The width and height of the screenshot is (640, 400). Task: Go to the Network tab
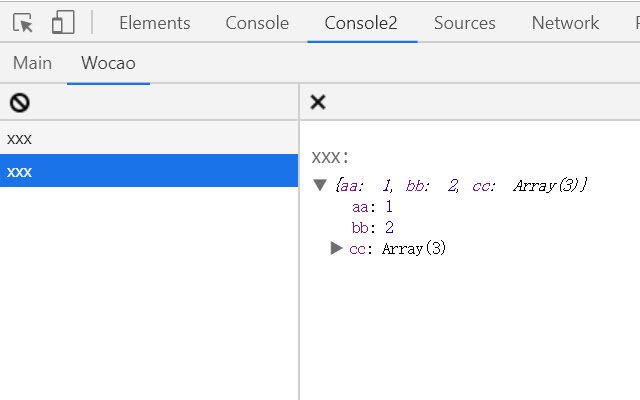(565, 23)
